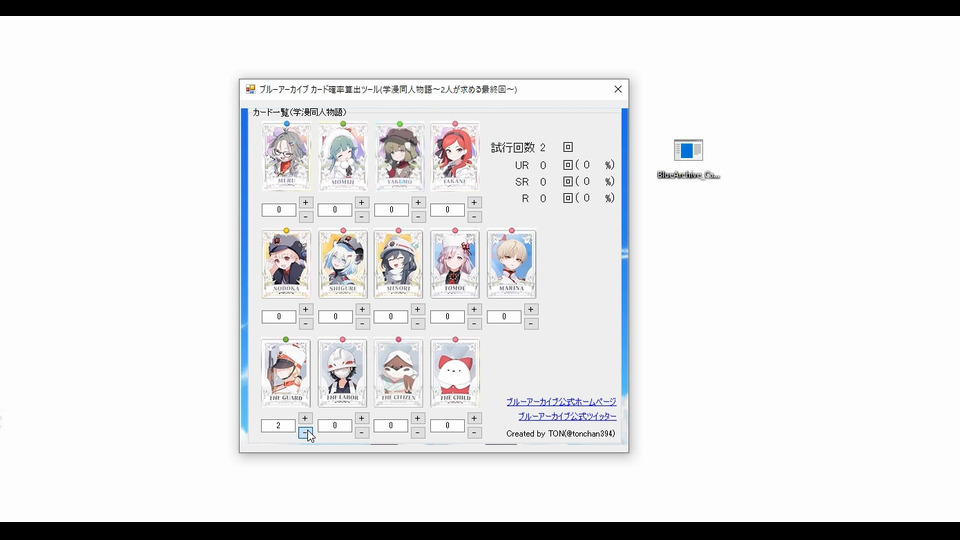This screenshot has height=540, width=960.
Task: Select the MINORI card image
Action: click(x=399, y=264)
